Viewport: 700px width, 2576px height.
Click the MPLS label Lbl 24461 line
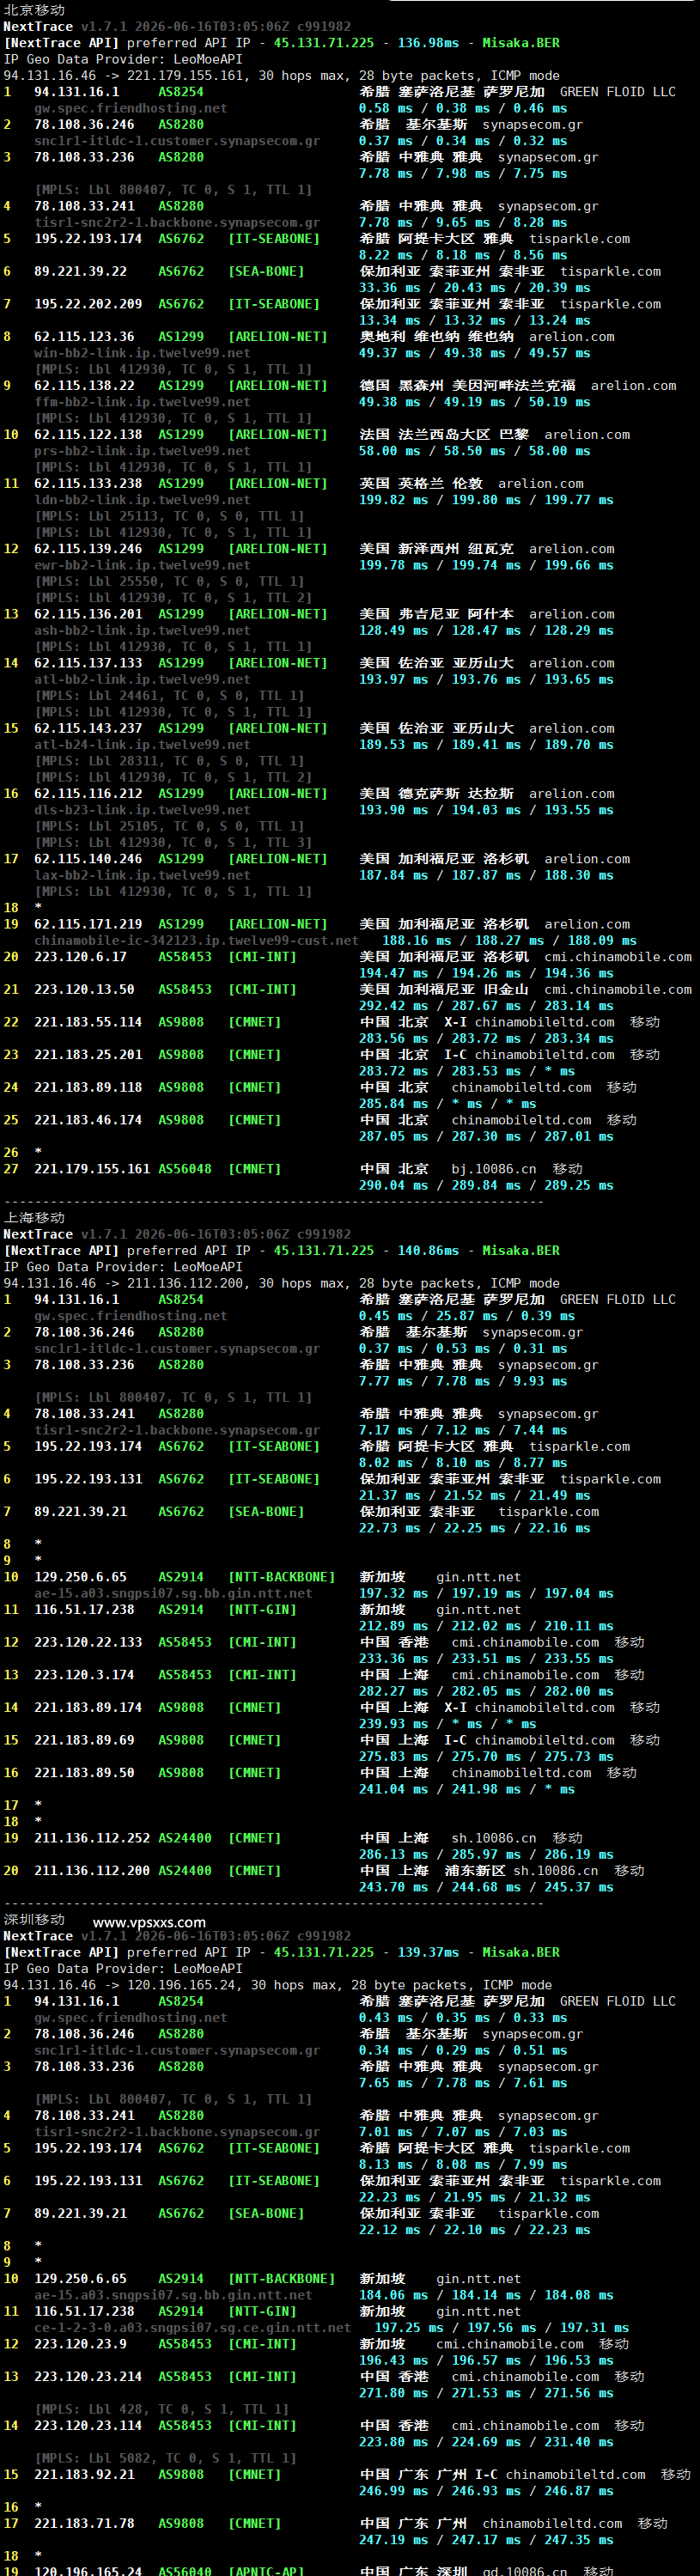(x=169, y=696)
